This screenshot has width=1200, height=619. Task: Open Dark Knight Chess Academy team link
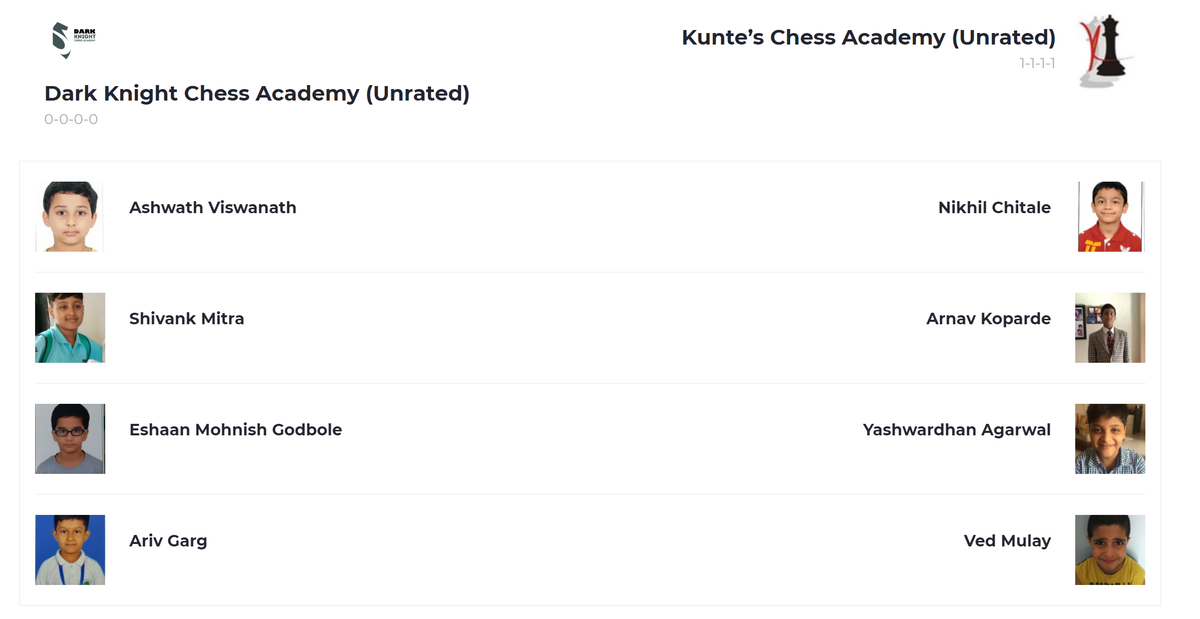[x=257, y=94]
